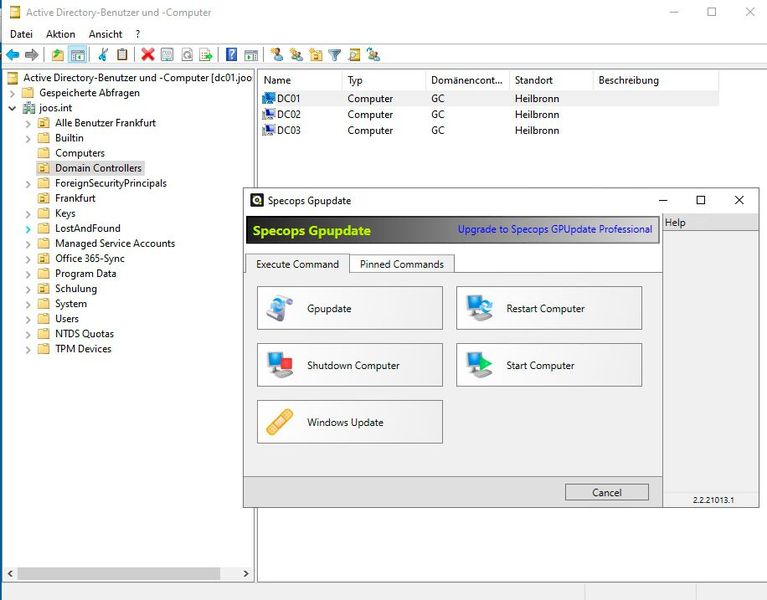Viewport: 767px width, 600px height.
Task: Select NTDS Quotas in tree
Action: tap(84, 334)
